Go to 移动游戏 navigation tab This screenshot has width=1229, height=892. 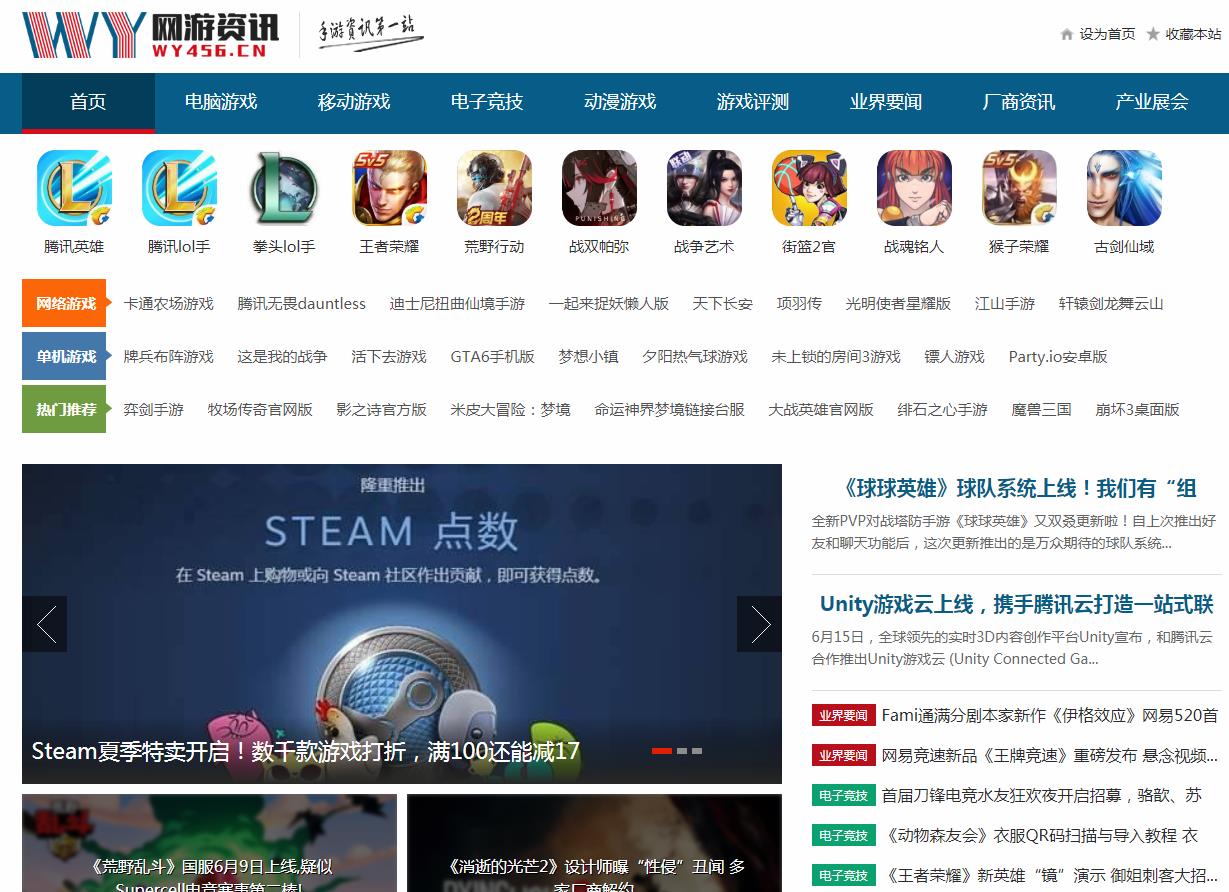point(354,102)
